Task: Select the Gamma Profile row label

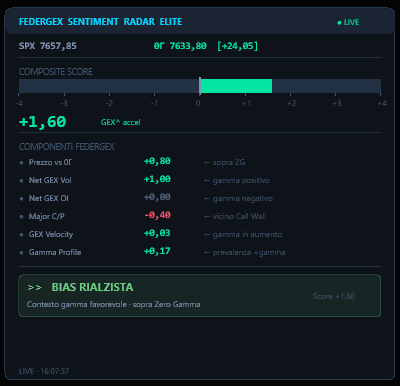Action: (55, 252)
